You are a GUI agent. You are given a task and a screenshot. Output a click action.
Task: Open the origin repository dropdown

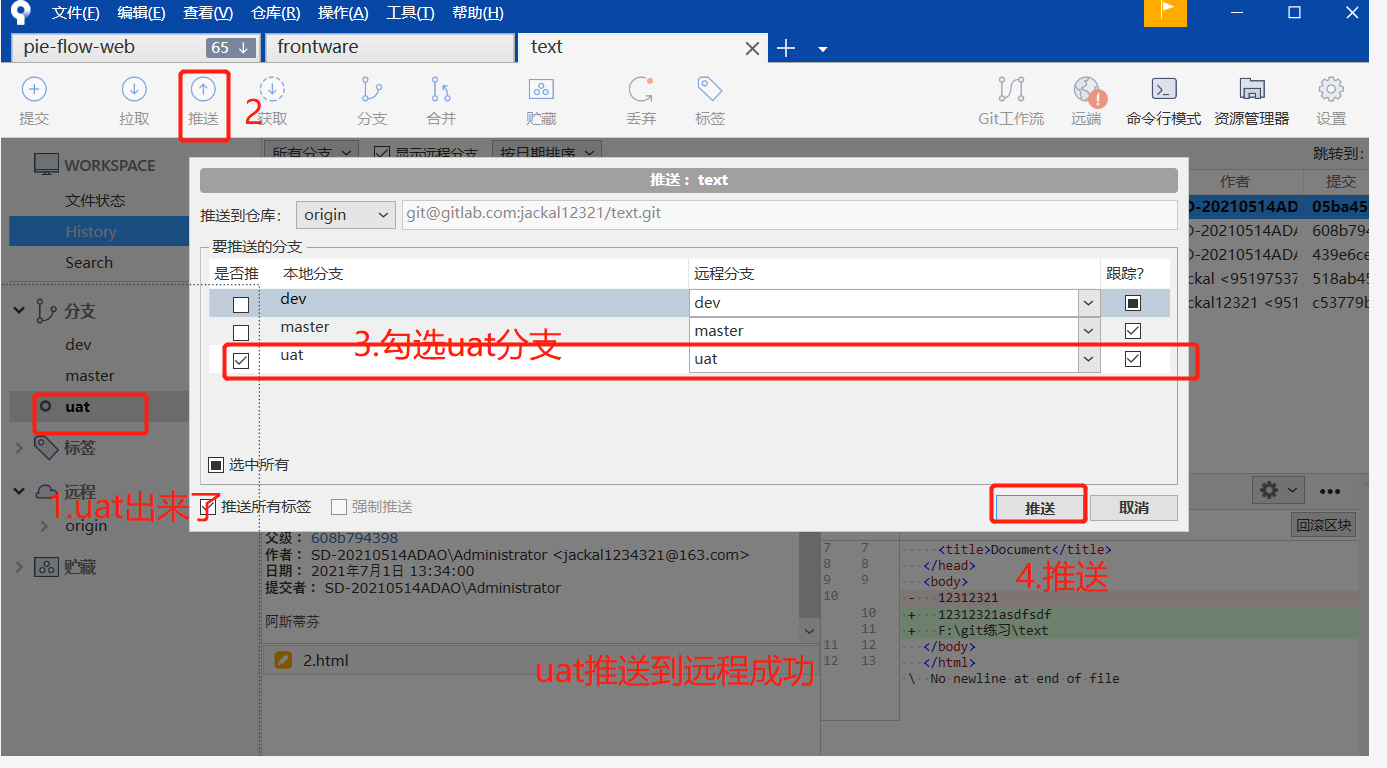point(346,215)
